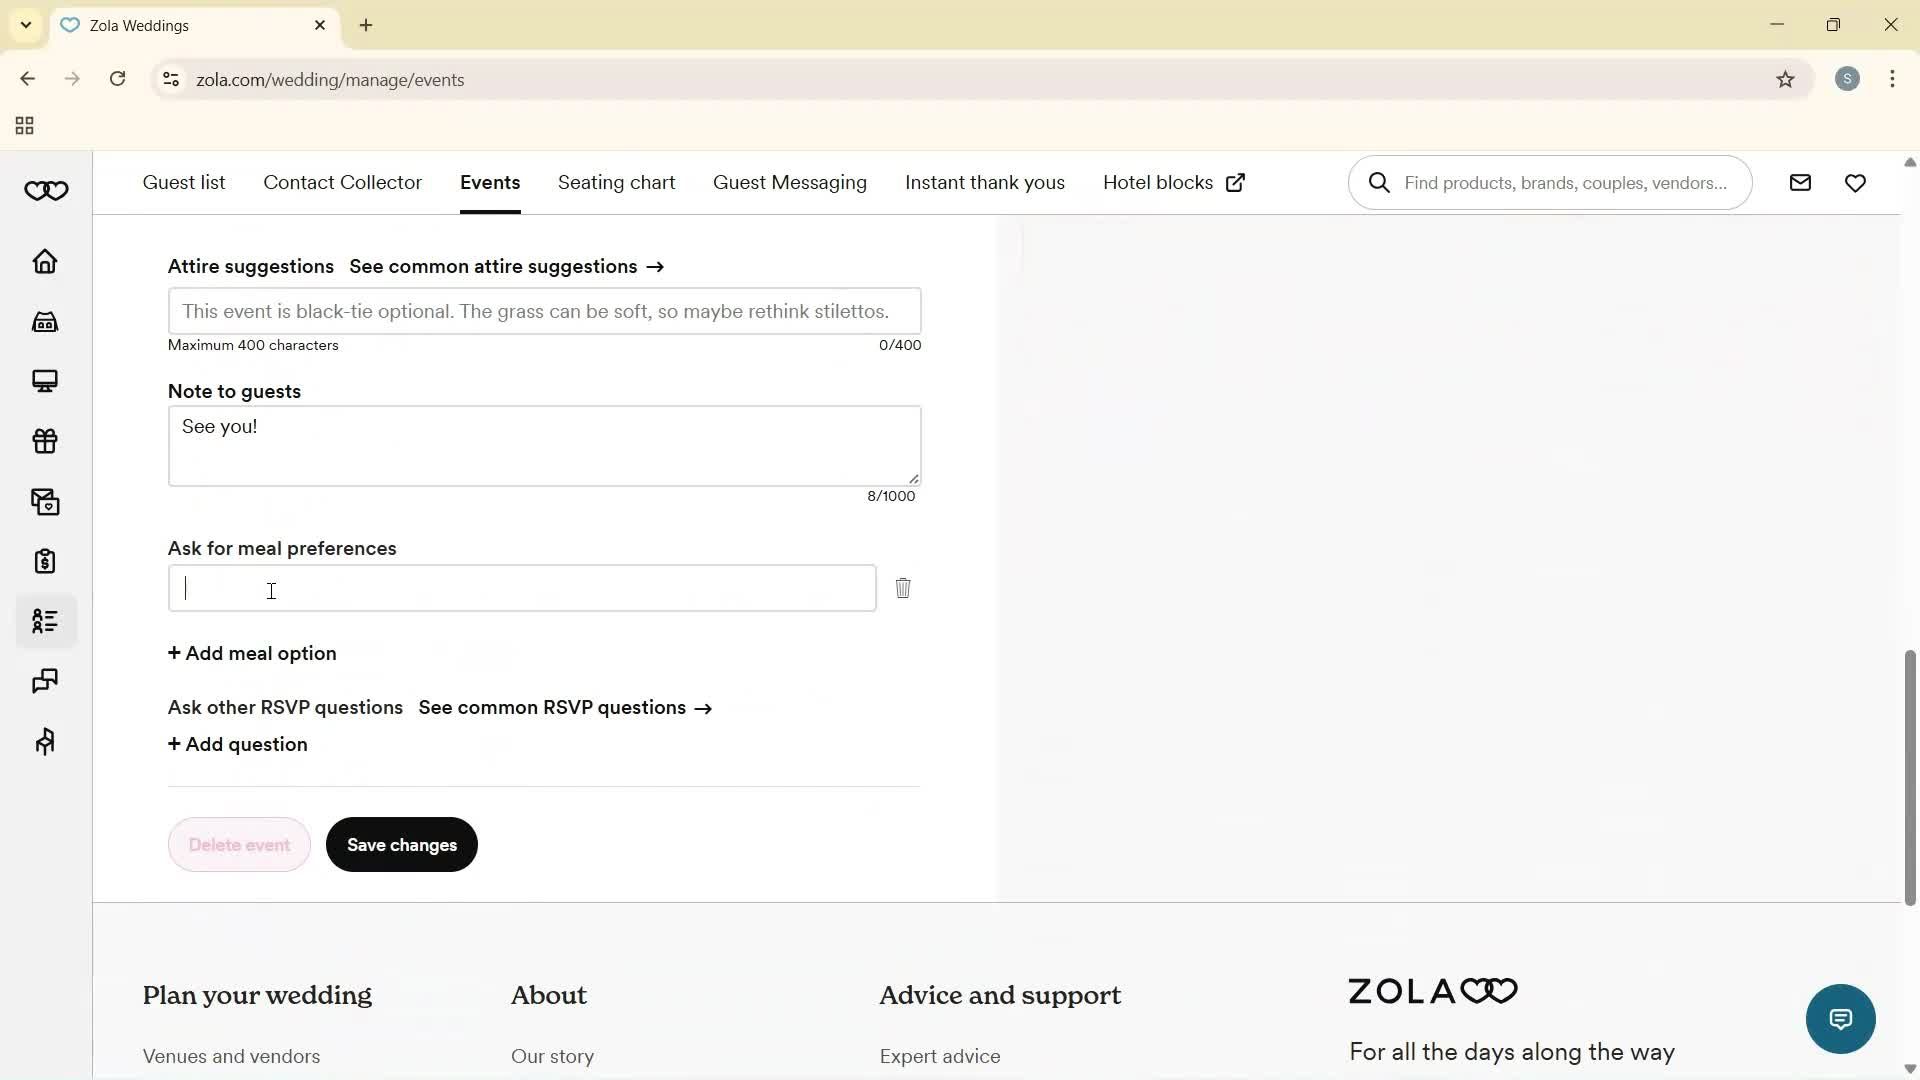1920x1080 pixels.
Task: Open the budget clipboard sidebar icon
Action: 46,561
